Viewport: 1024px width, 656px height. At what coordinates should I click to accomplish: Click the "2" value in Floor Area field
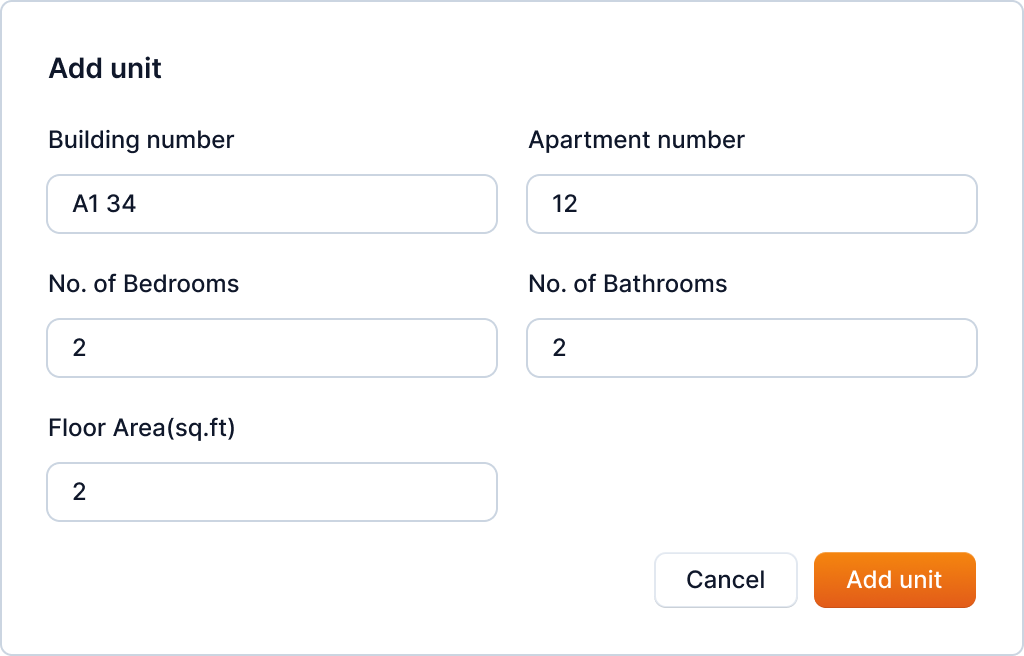tap(80, 492)
